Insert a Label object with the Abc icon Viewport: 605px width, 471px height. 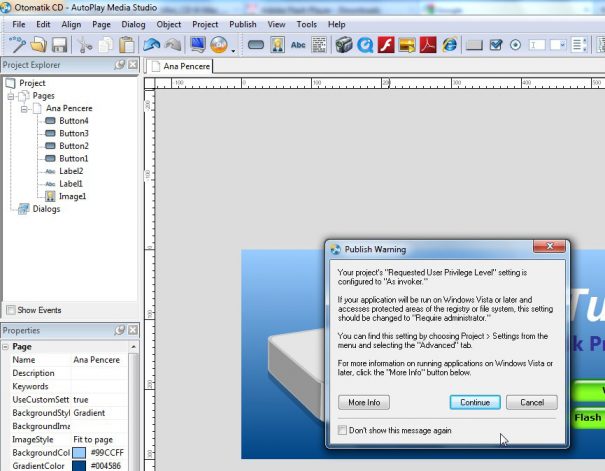pos(298,45)
